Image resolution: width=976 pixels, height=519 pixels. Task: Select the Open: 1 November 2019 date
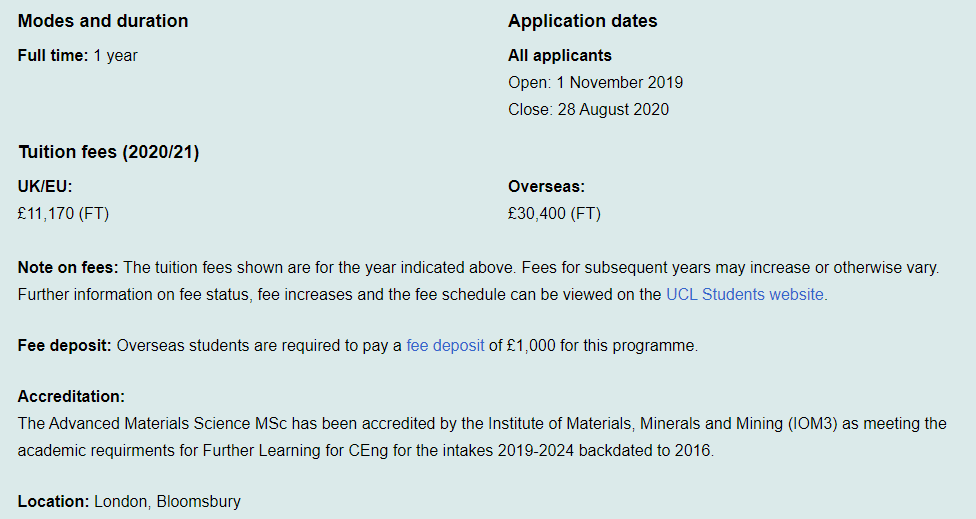coord(595,82)
